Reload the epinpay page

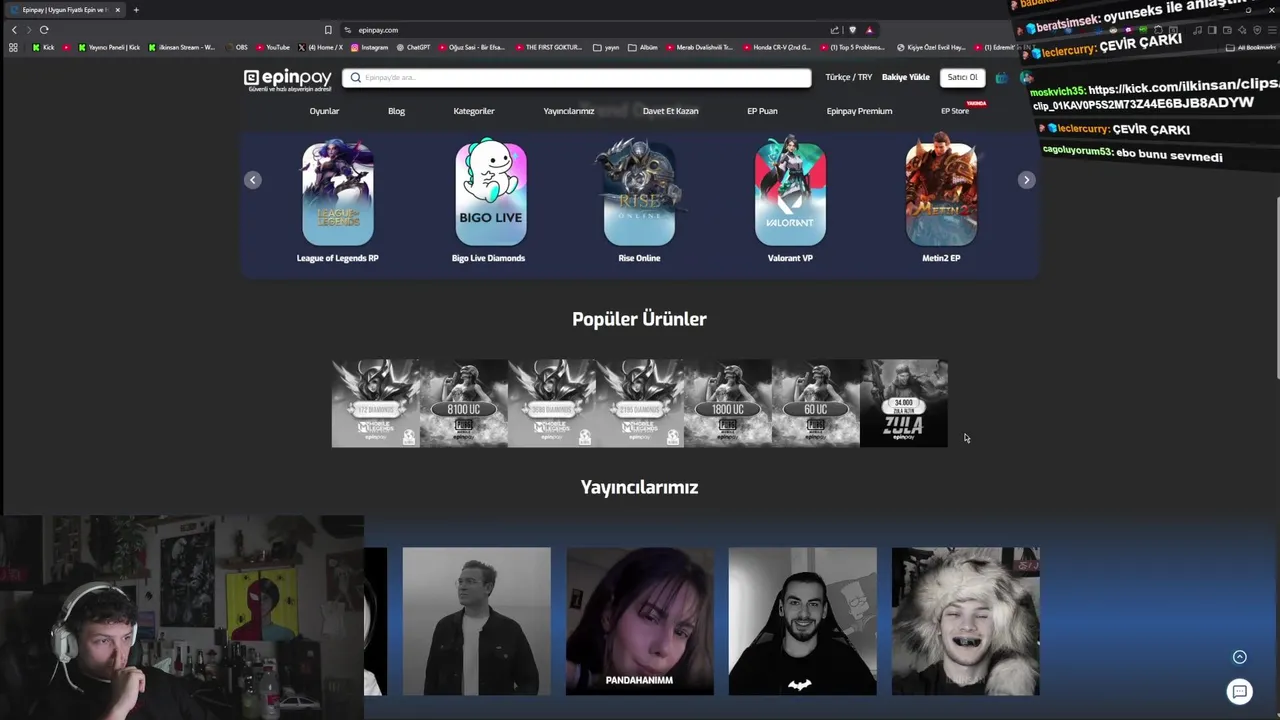(x=44, y=30)
